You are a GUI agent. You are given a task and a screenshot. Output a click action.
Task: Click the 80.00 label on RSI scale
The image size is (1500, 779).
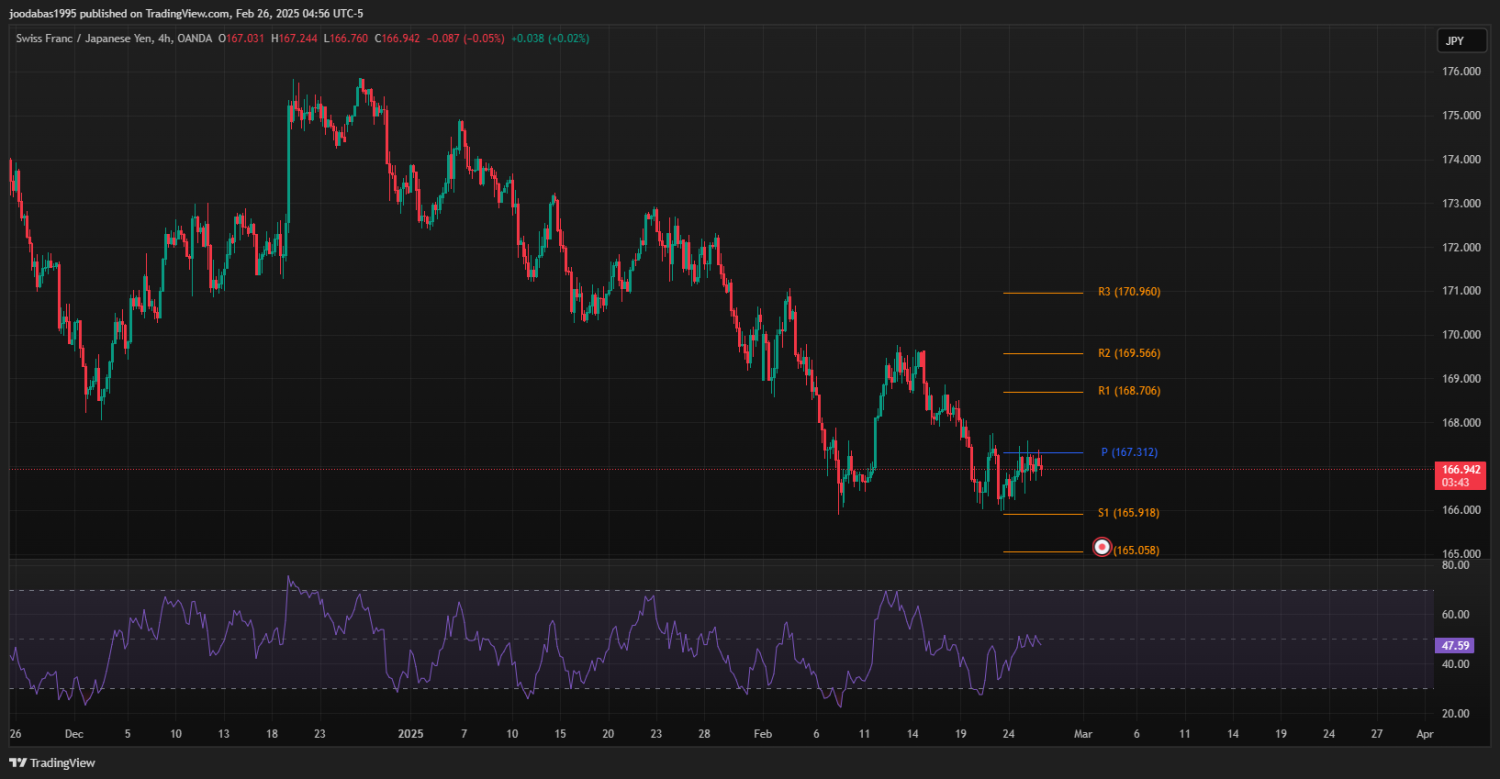tap(1455, 565)
